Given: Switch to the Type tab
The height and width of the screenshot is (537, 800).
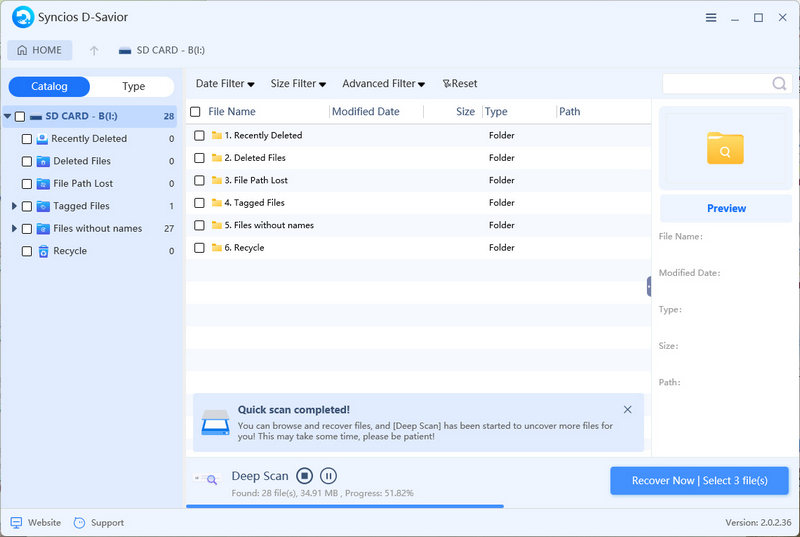Looking at the screenshot, I should coord(133,86).
